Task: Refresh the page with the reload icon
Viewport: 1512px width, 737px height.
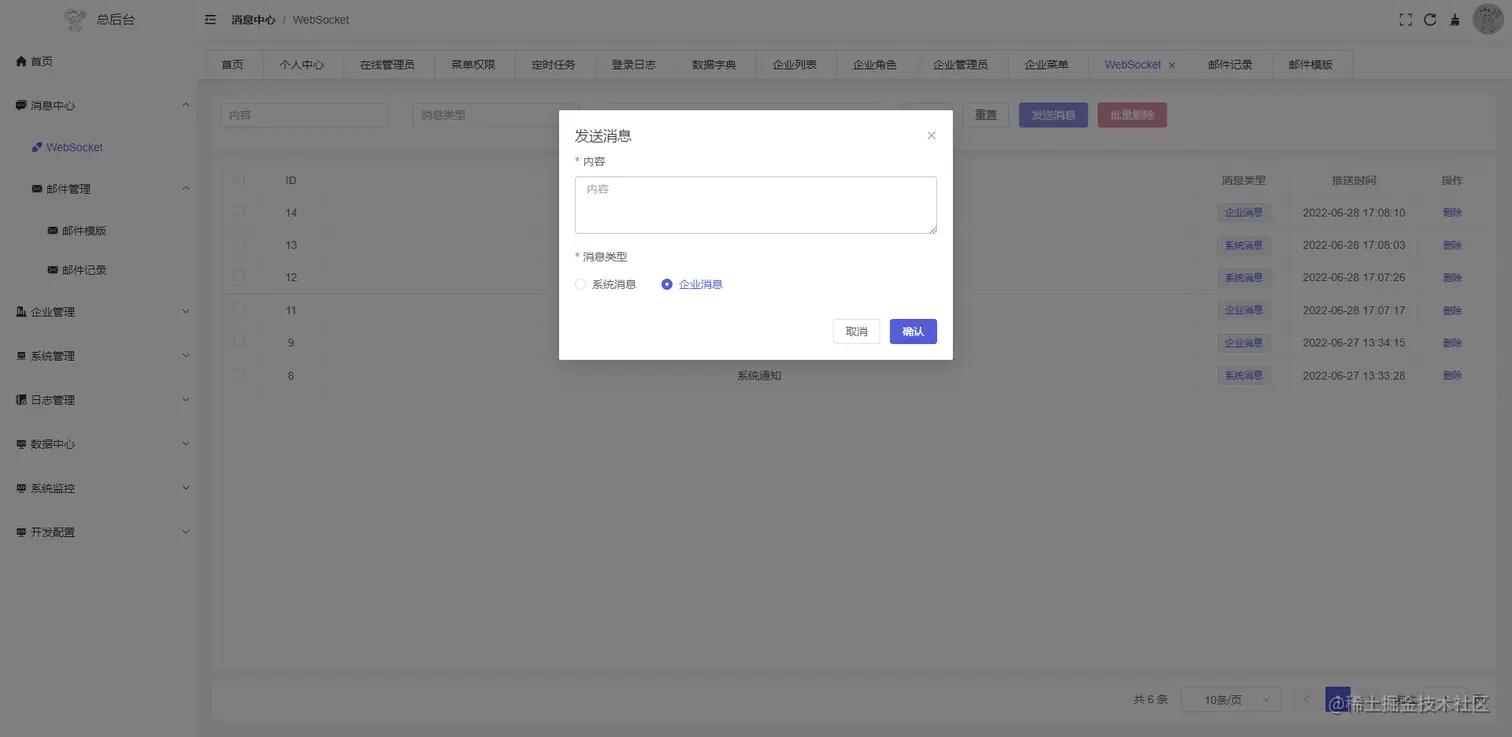Action: tap(1430, 18)
